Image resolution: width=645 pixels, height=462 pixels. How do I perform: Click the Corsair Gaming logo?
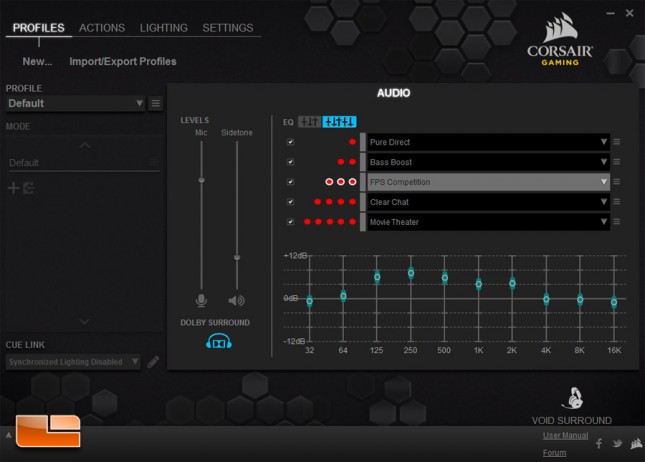pyautogui.click(x=560, y=39)
